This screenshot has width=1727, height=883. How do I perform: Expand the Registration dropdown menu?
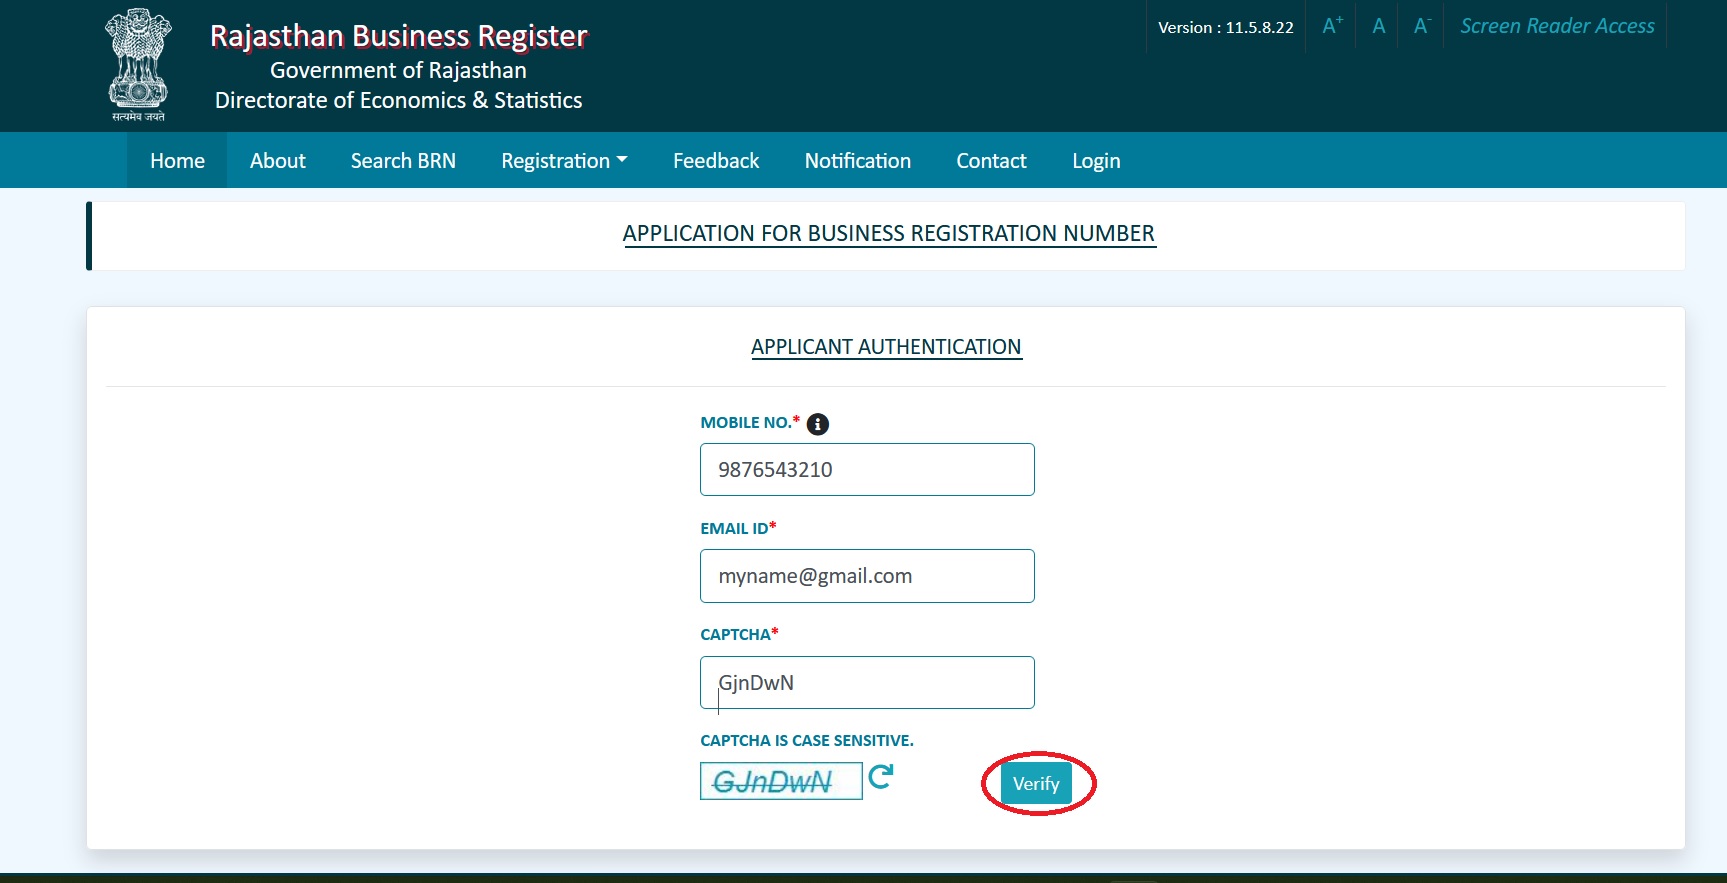(x=564, y=161)
